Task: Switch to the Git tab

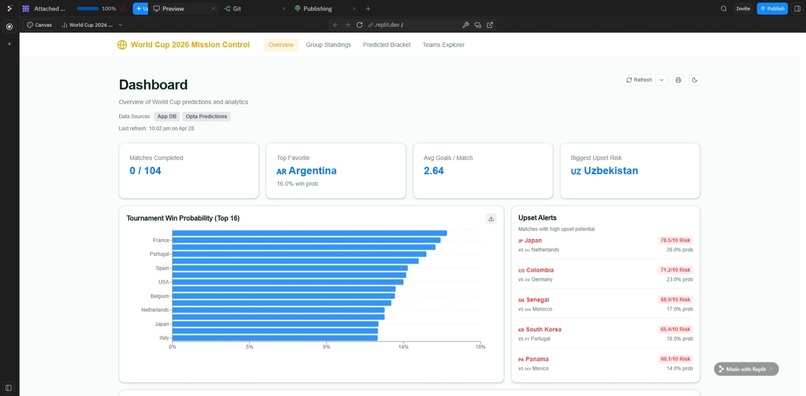Action: pyautogui.click(x=233, y=9)
